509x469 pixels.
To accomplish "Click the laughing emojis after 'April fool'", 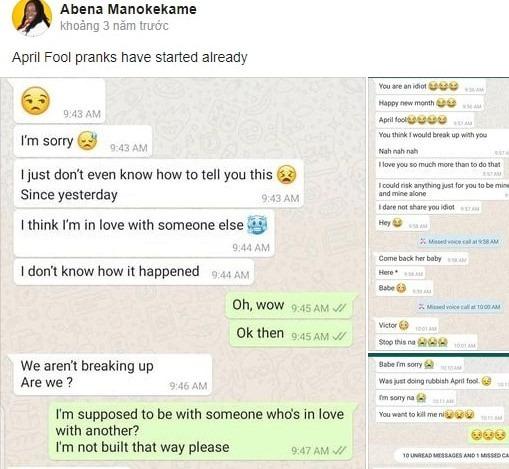I will (427, 119).
